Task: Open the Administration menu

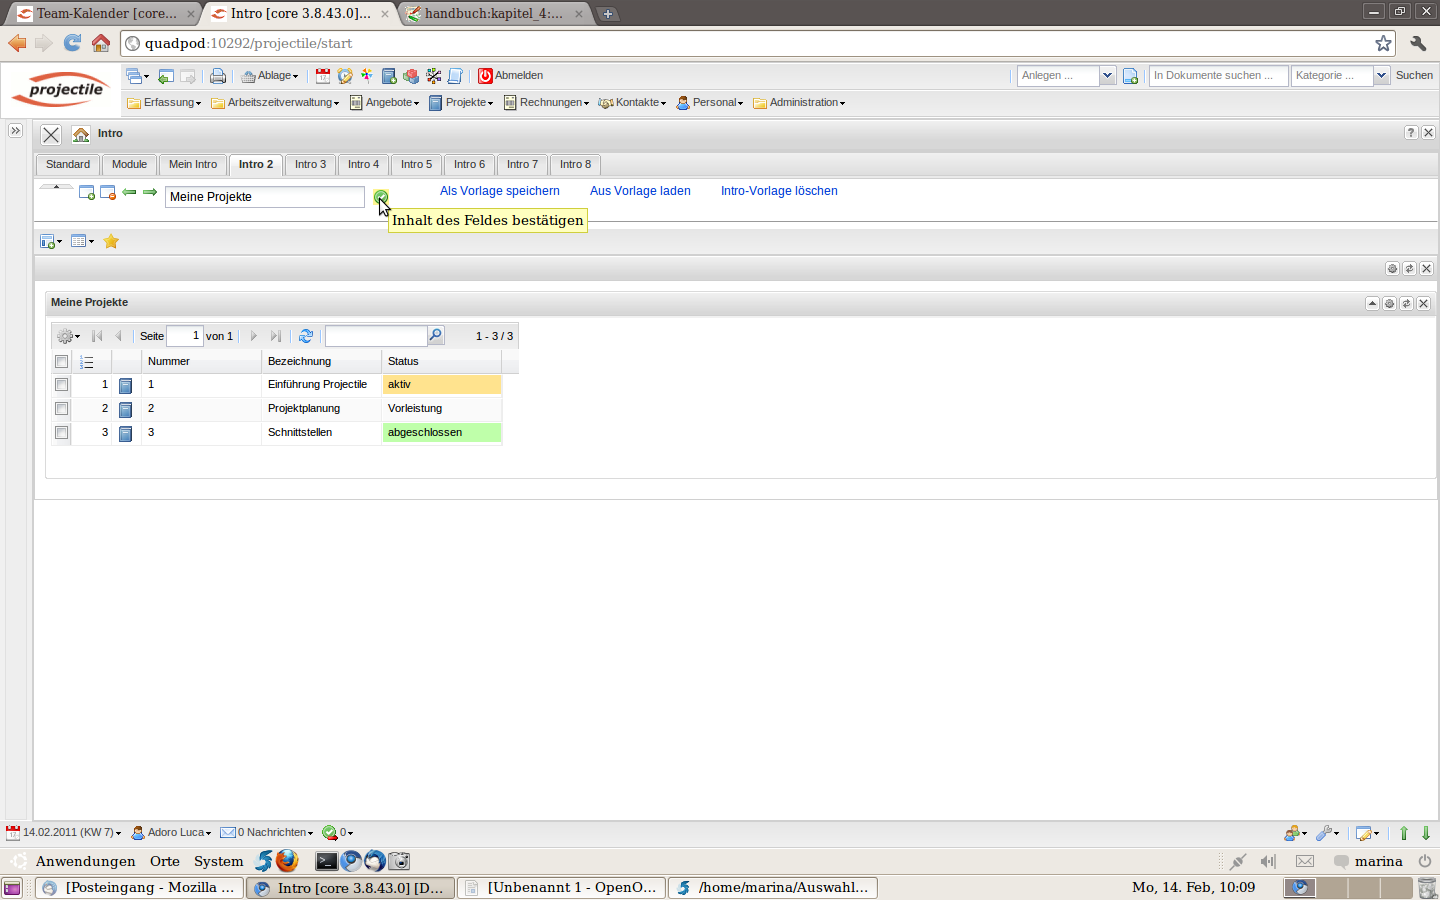Action: pyautogui.click(x=799, y=103)
